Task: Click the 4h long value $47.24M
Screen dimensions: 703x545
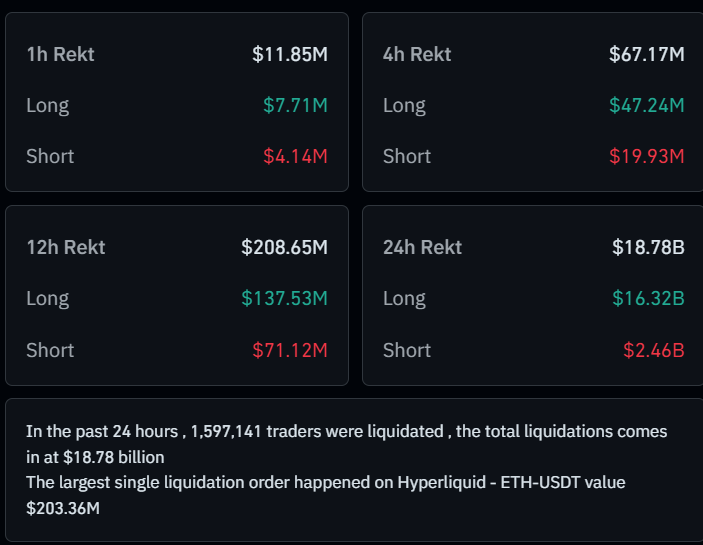Action: [646, 105]
